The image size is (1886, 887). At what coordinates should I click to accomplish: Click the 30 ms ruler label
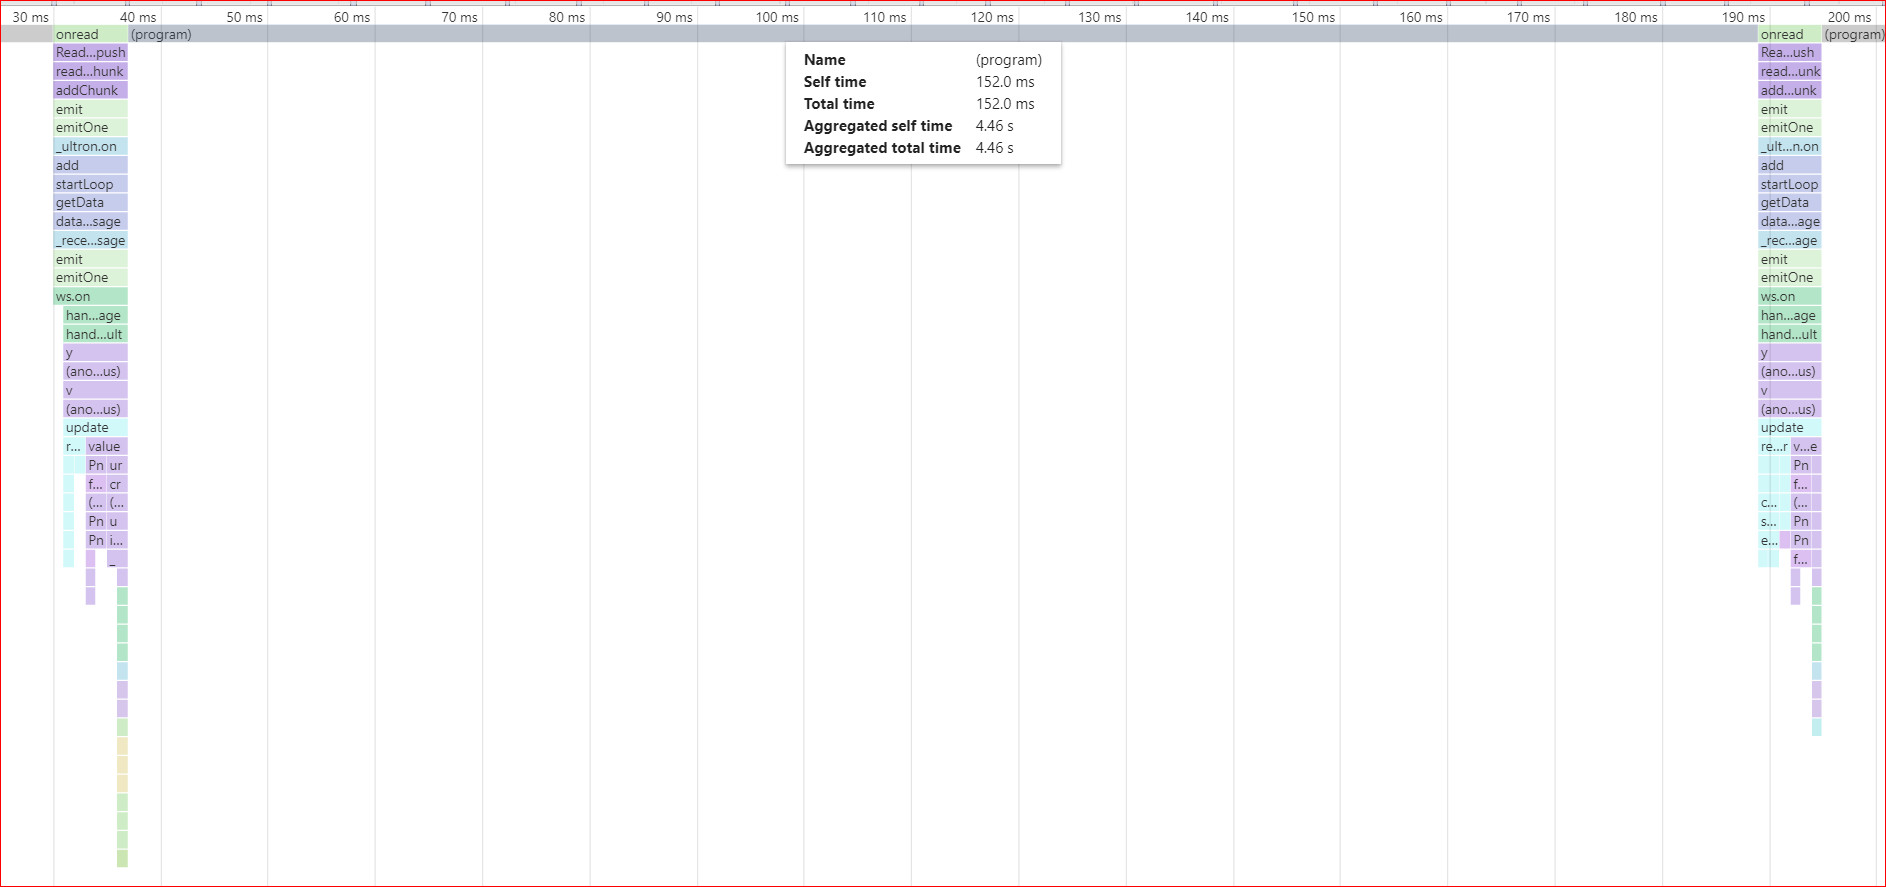pyautogui.click(x=30, y=17)
